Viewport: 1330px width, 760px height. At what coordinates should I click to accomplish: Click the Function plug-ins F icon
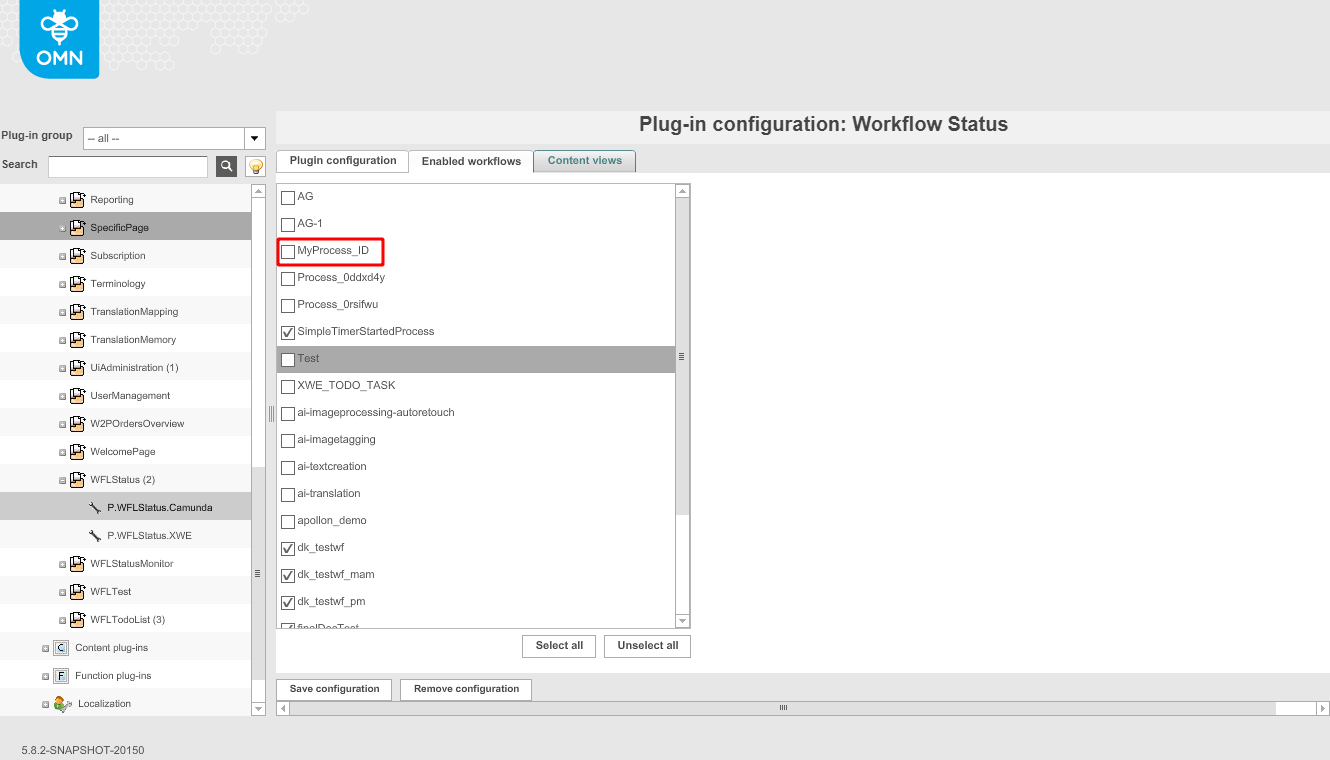coord(60,676)
